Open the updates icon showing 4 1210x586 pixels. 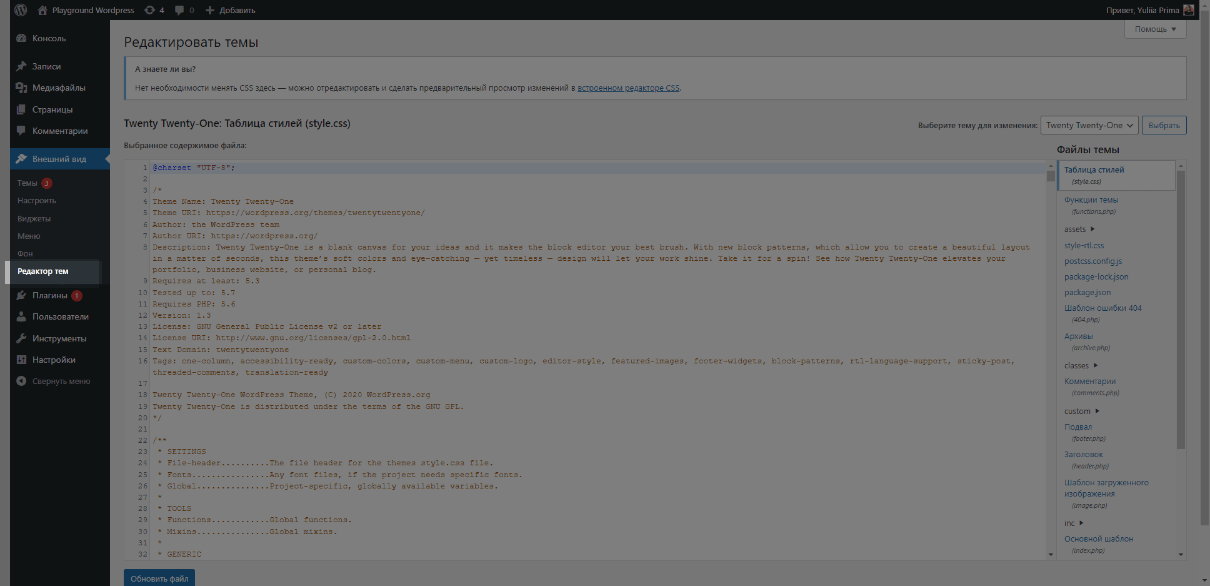point(149,10)
